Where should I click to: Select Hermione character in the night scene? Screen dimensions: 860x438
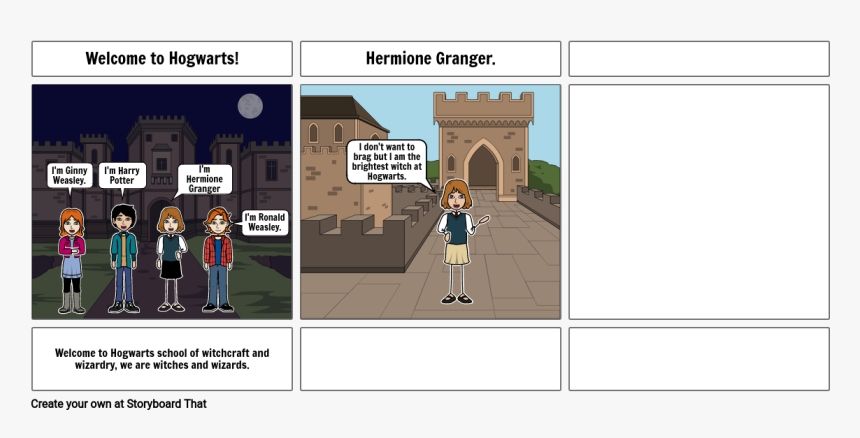172,259
